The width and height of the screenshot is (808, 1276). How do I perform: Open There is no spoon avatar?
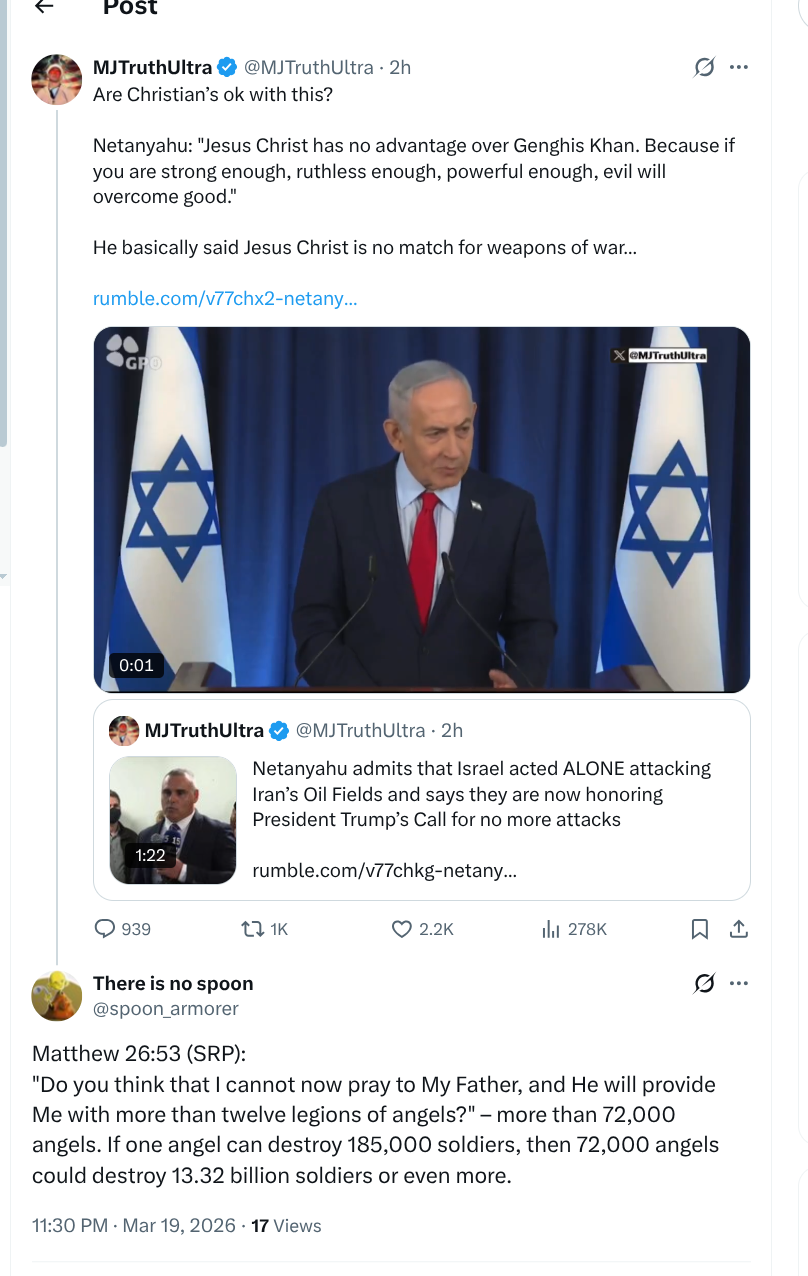point(56,996)
